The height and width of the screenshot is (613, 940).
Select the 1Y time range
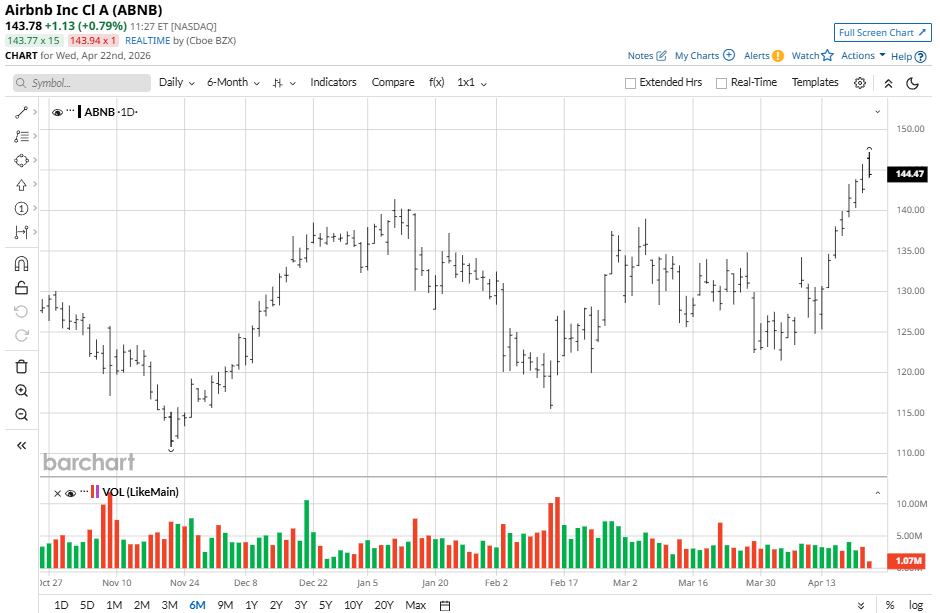251,605
